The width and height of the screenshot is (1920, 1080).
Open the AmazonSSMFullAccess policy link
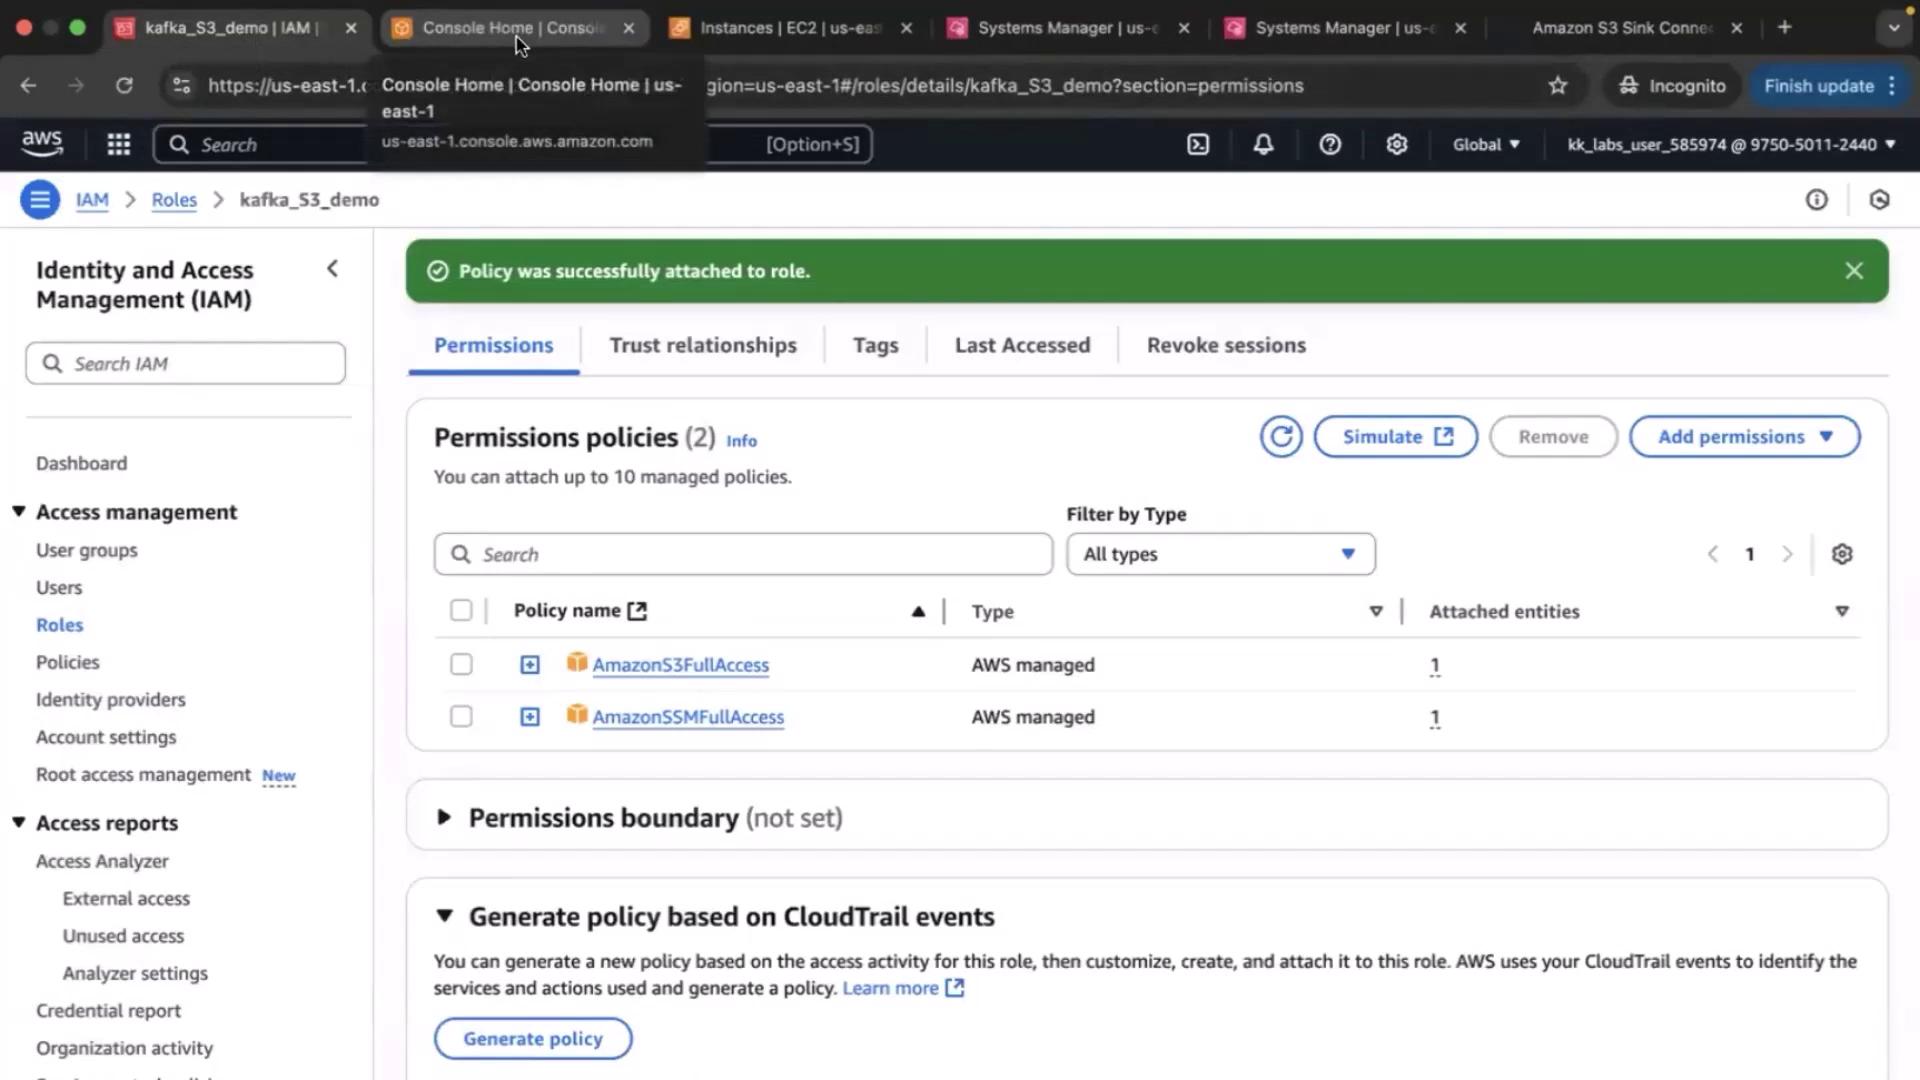688,717
